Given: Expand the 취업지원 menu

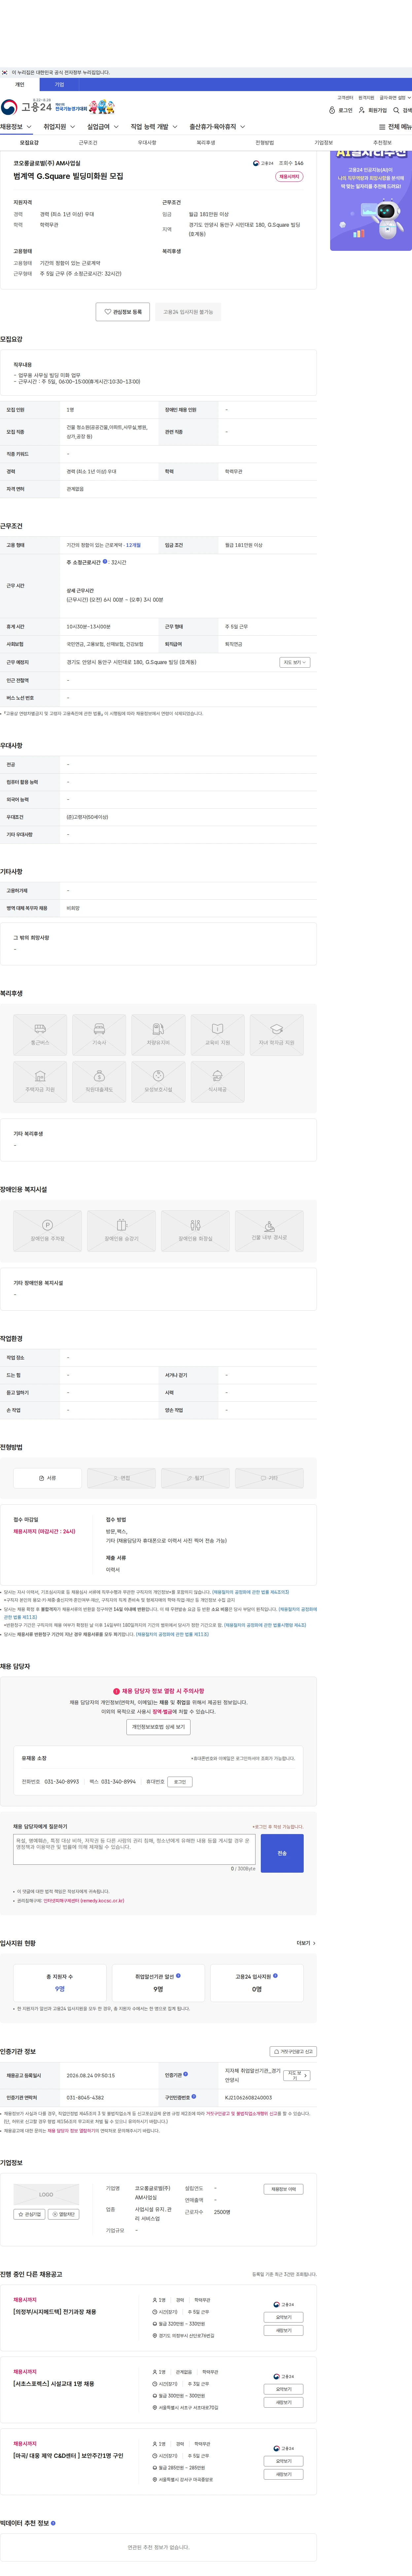Looking at the screenshot, I should [x=59, y=127].
